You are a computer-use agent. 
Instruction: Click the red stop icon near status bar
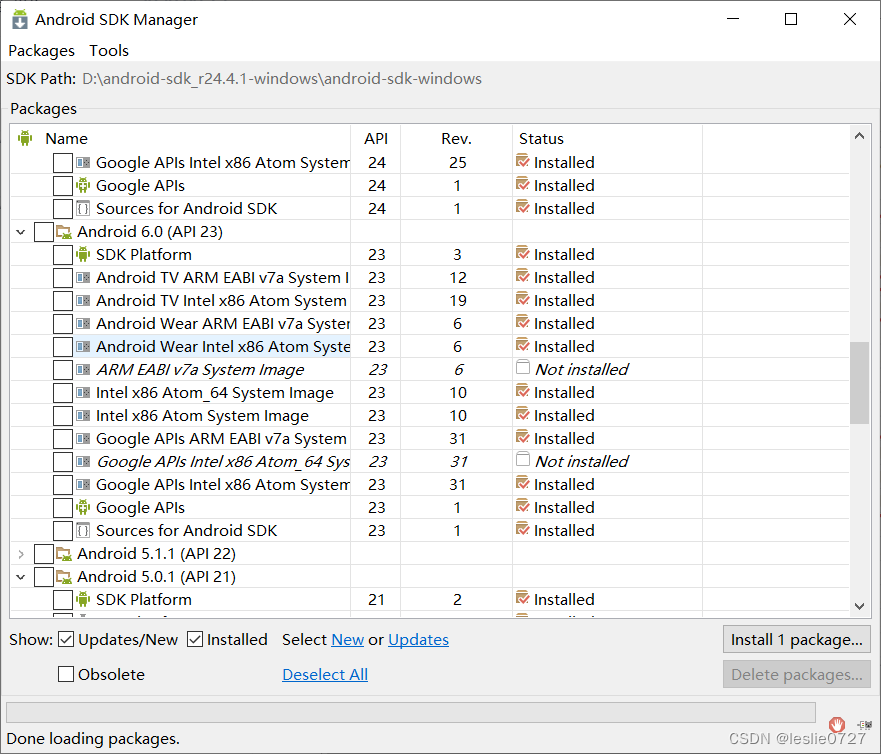coord(836,724)
